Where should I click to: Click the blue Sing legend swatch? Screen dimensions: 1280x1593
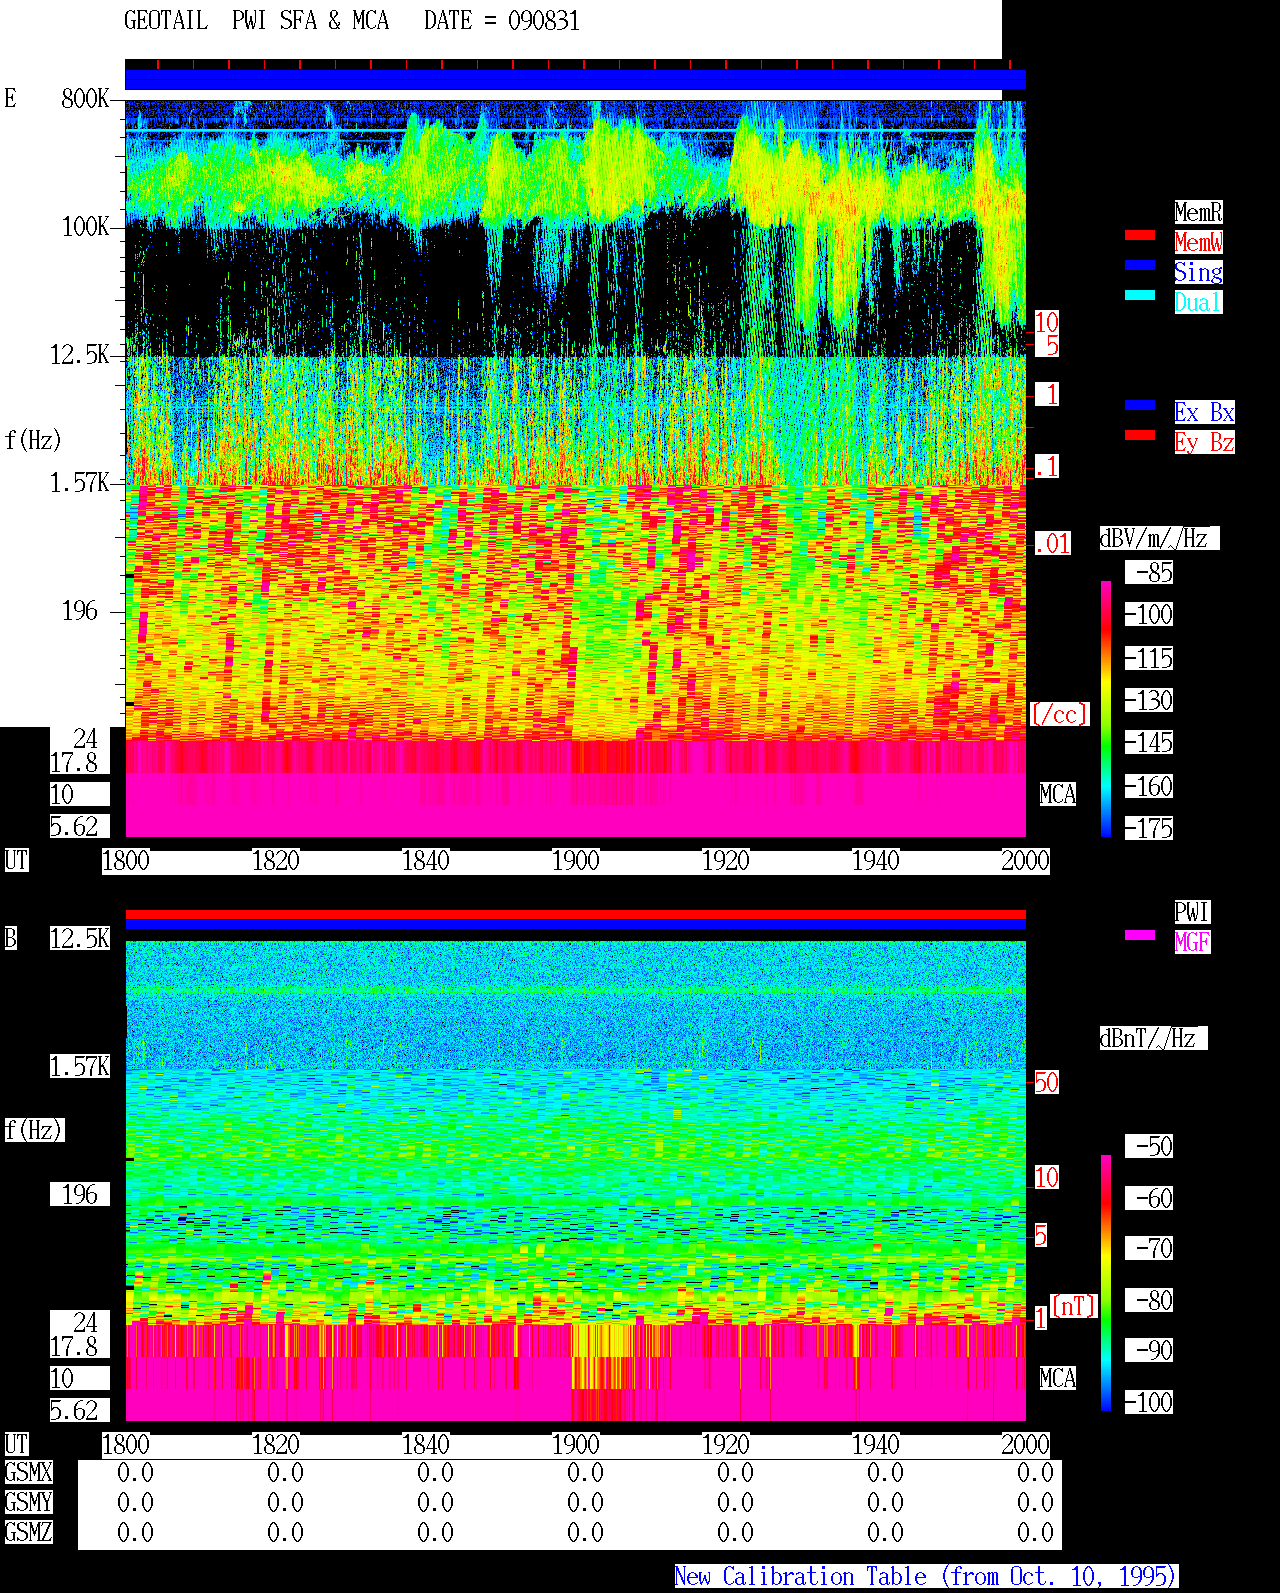pos(1140,265)
